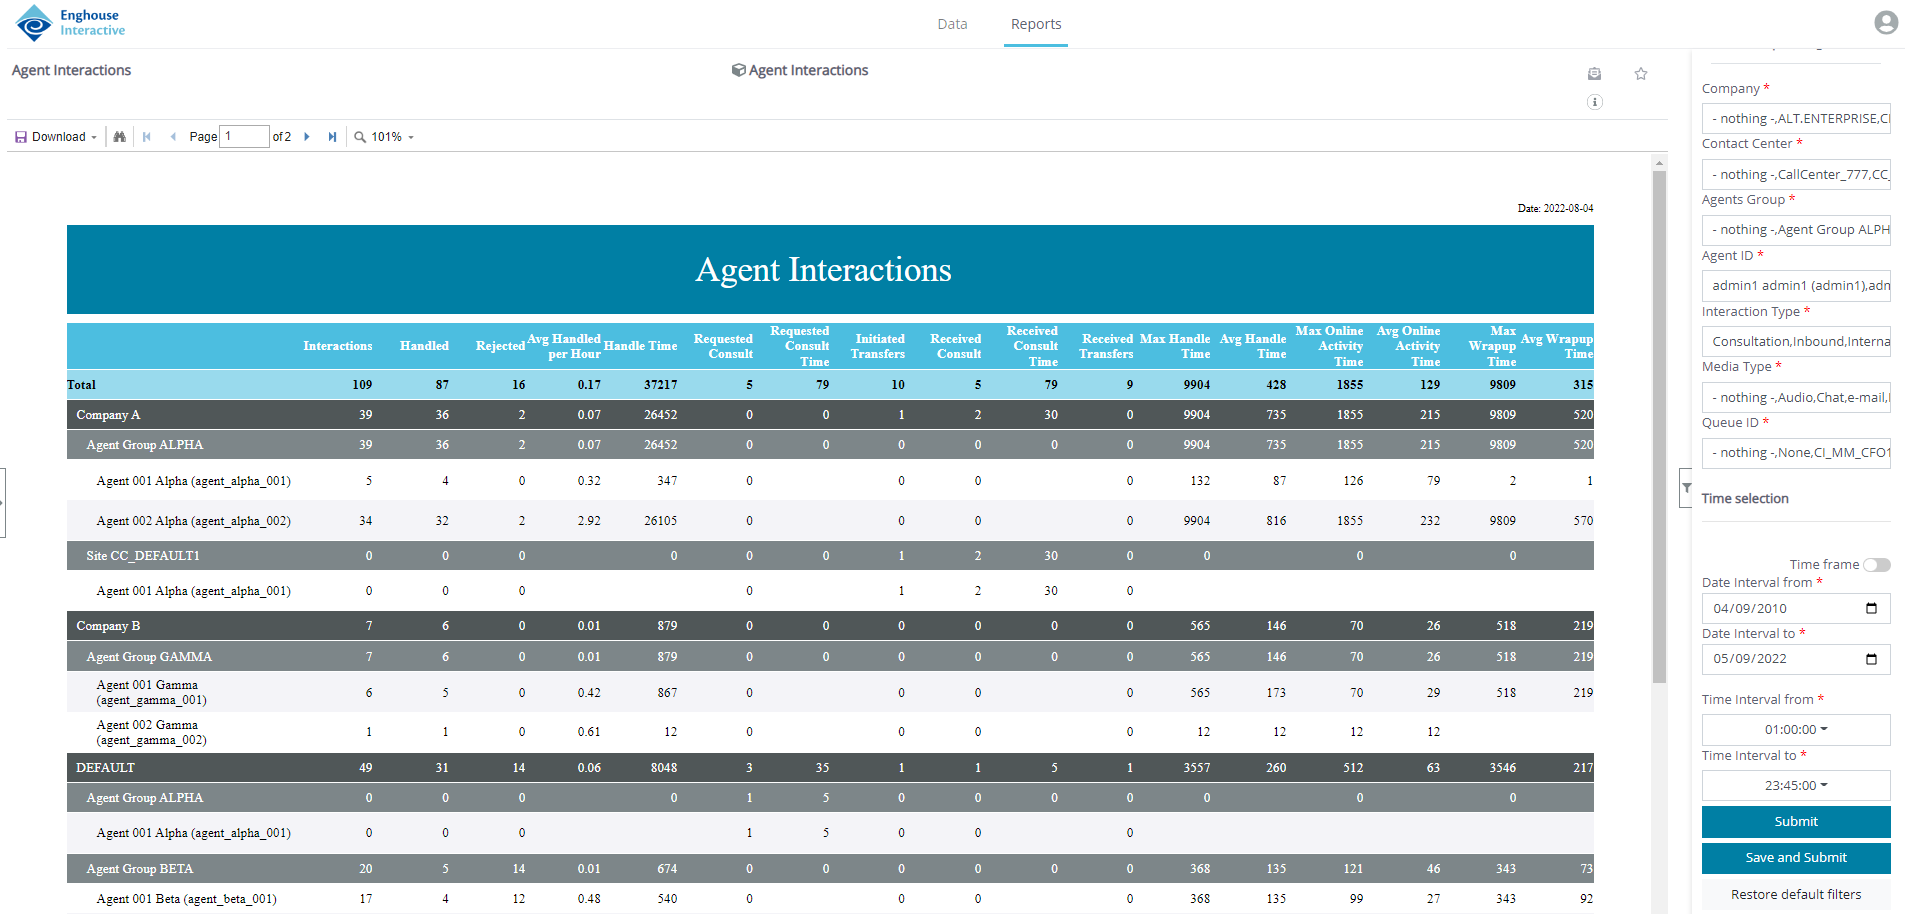Click the Enghouse Interactive logo
The width and height of the screenshot is (1905, 914).
[70, 22]
